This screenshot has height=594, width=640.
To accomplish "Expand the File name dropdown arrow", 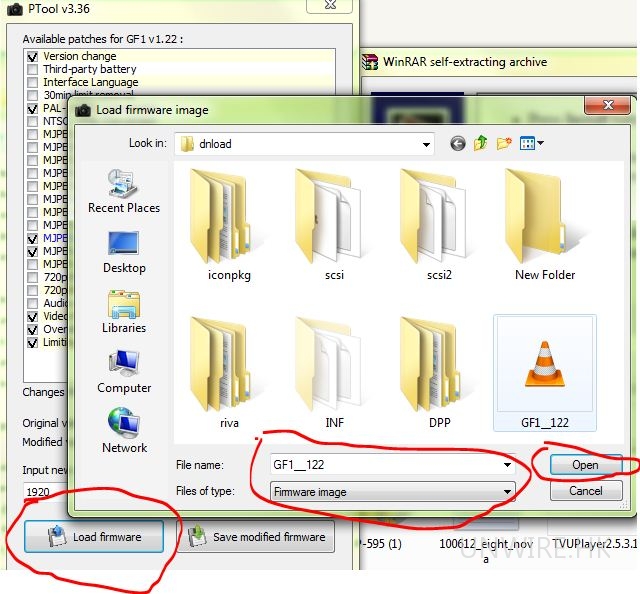I will pos(507,465).
